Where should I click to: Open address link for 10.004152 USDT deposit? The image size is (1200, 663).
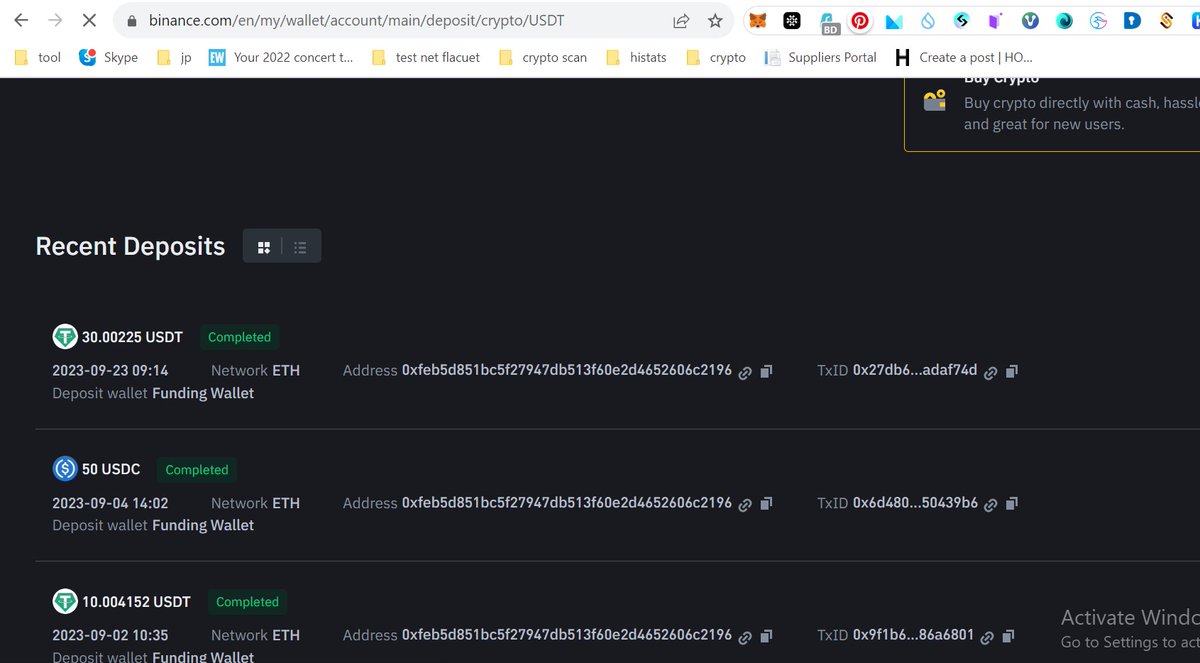pos(745,636)
